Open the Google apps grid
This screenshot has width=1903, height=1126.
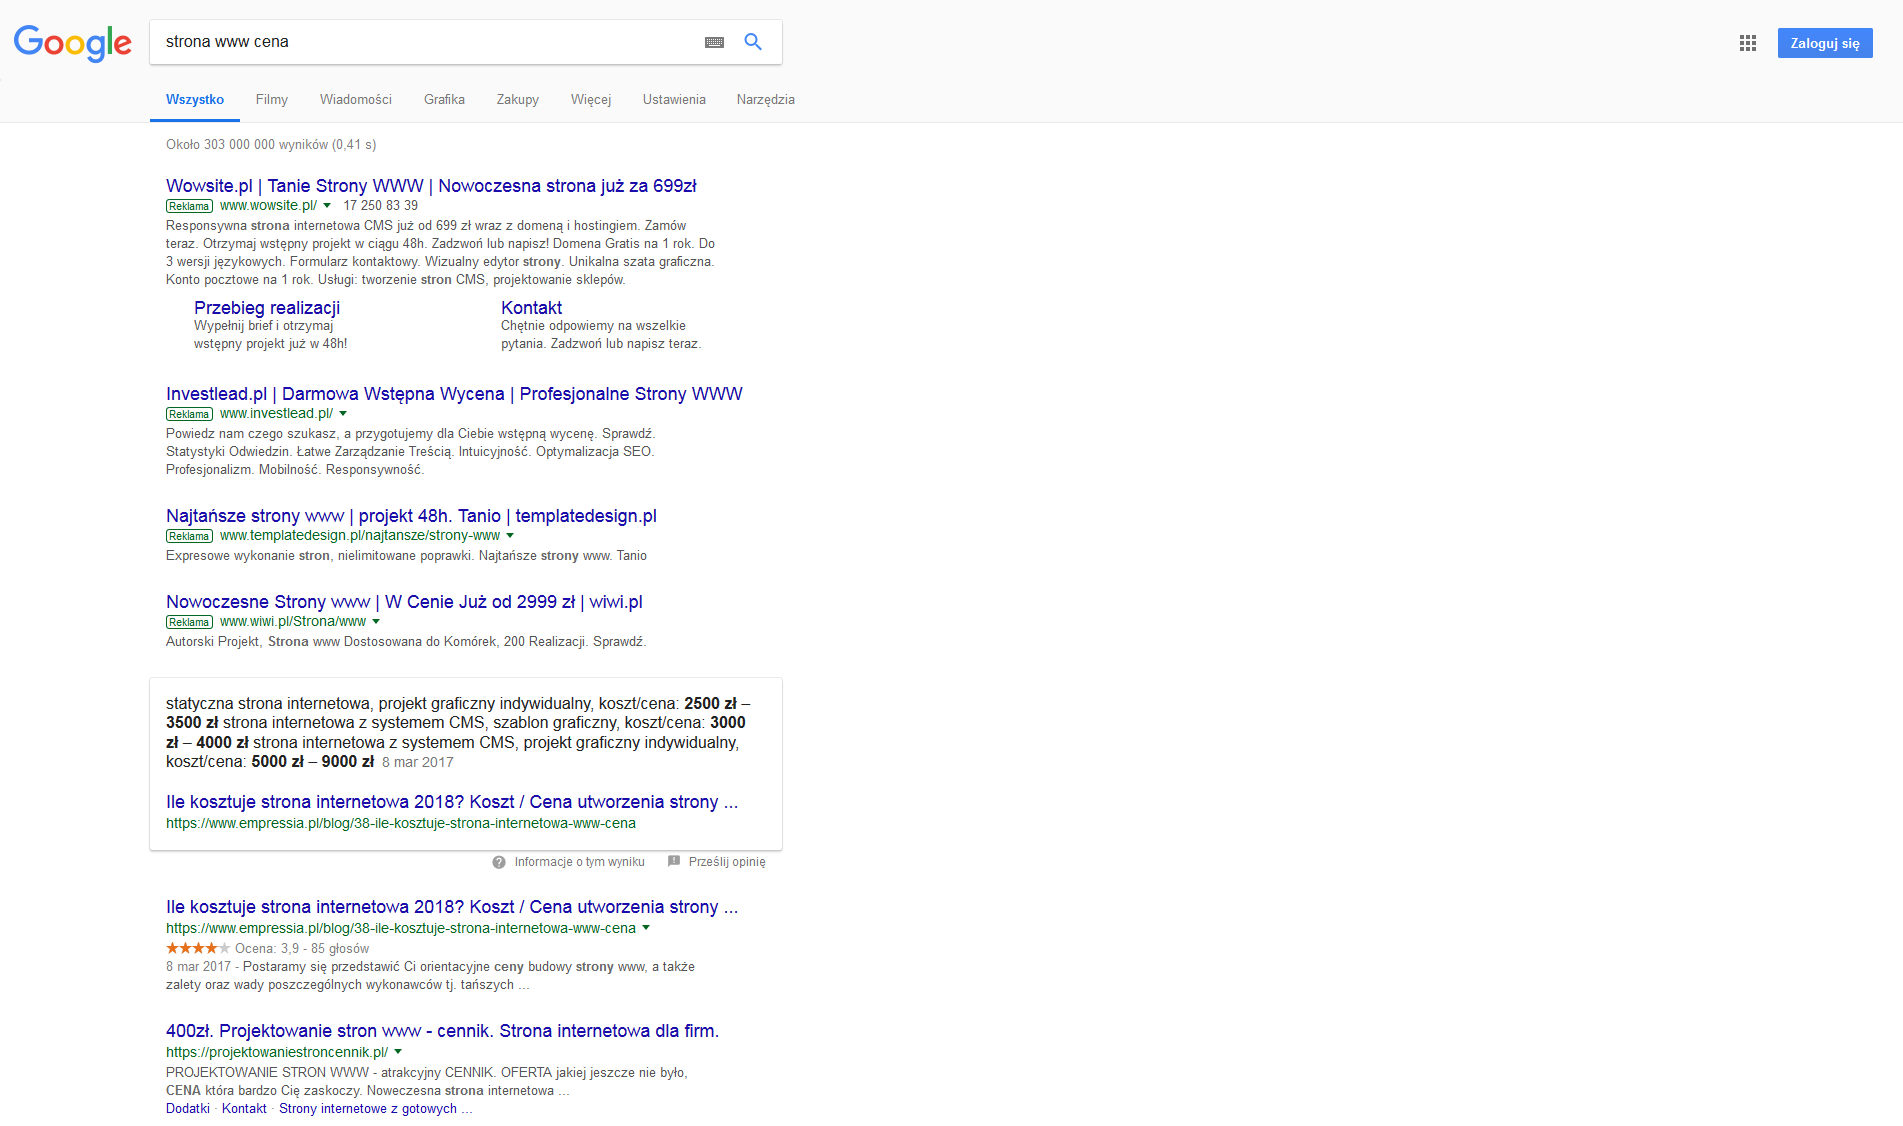point(1748,43)
